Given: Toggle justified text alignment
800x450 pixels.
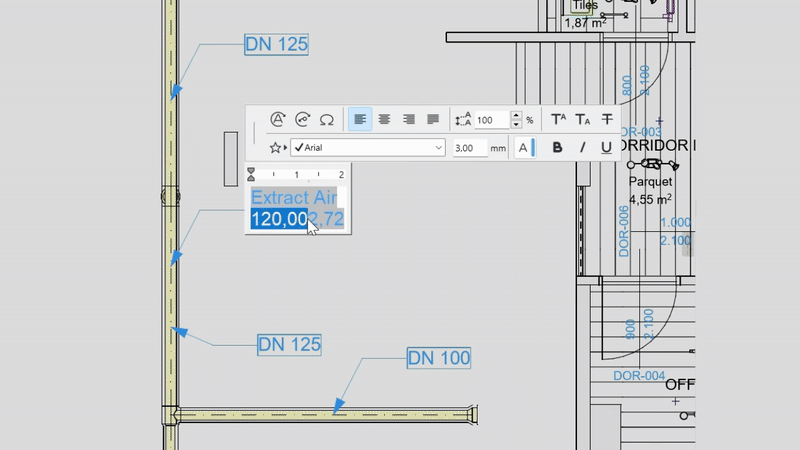Looking at the screenshot, I should click(x=433, y=119).
